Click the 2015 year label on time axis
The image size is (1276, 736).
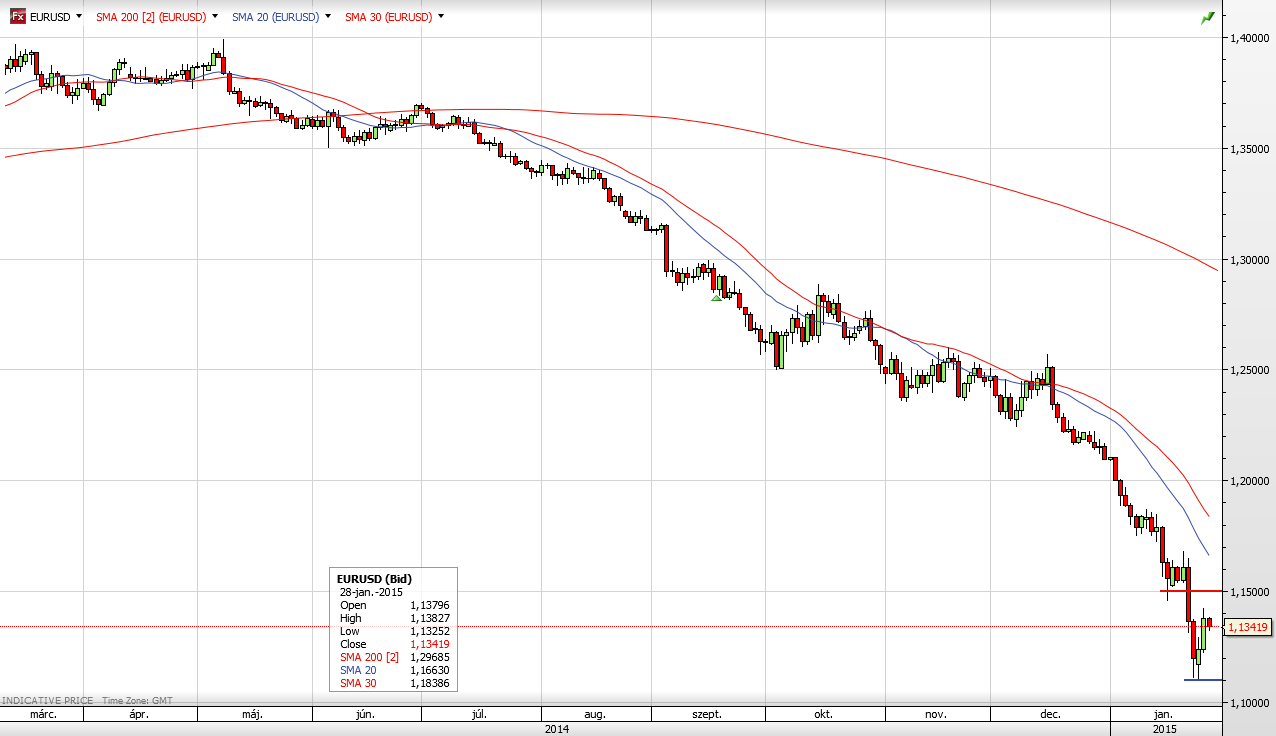tap(1165, 729)
